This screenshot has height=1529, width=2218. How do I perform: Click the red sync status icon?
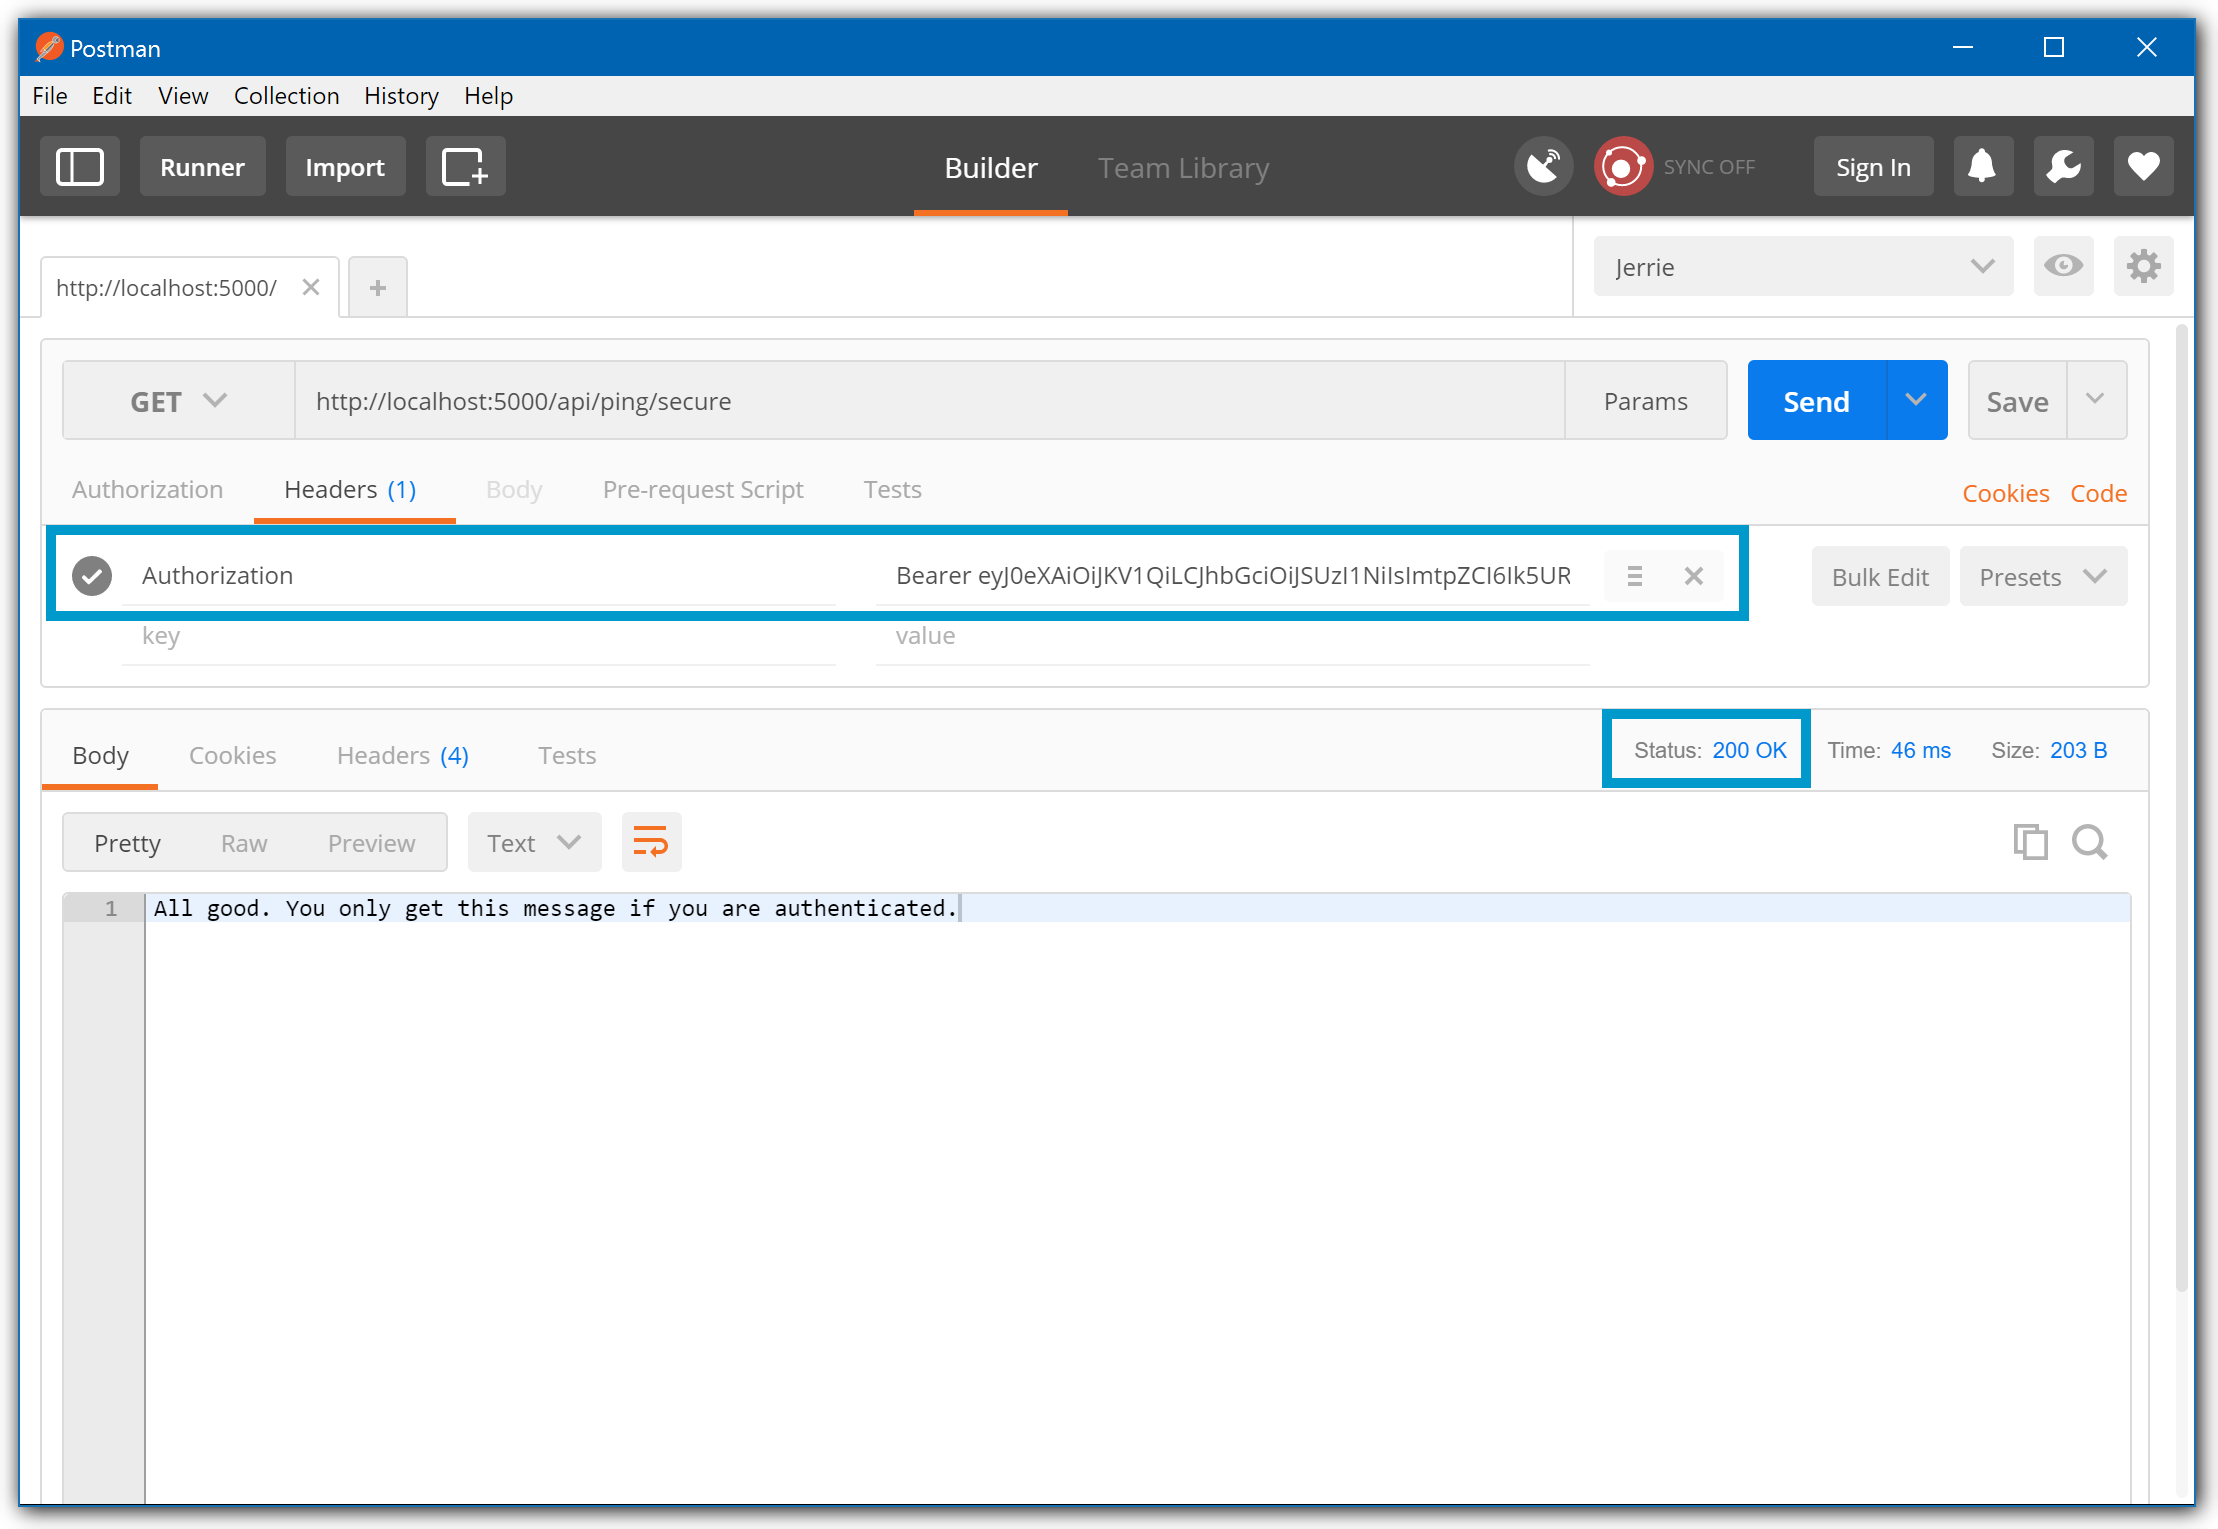pyautogui.click(x=1623, y=166)
